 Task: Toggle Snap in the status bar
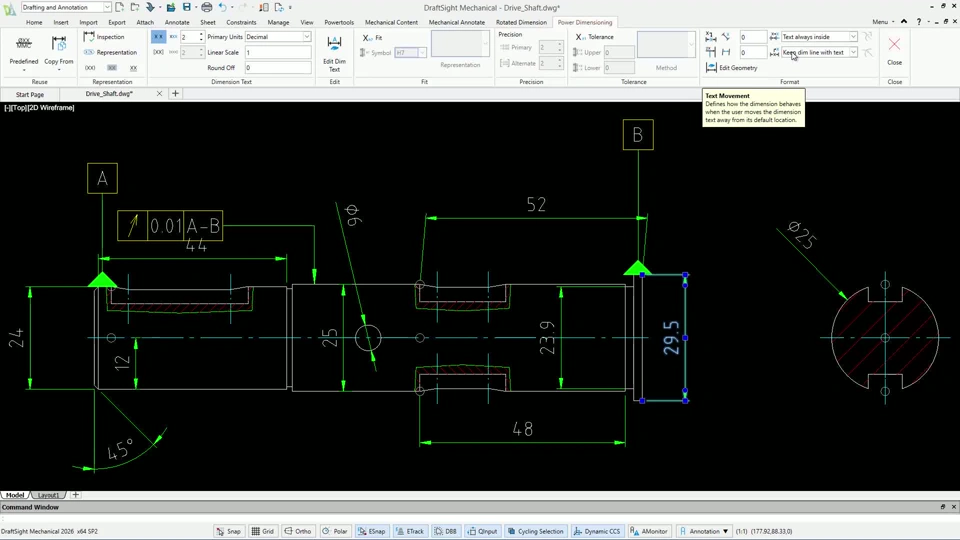[228, 531]
